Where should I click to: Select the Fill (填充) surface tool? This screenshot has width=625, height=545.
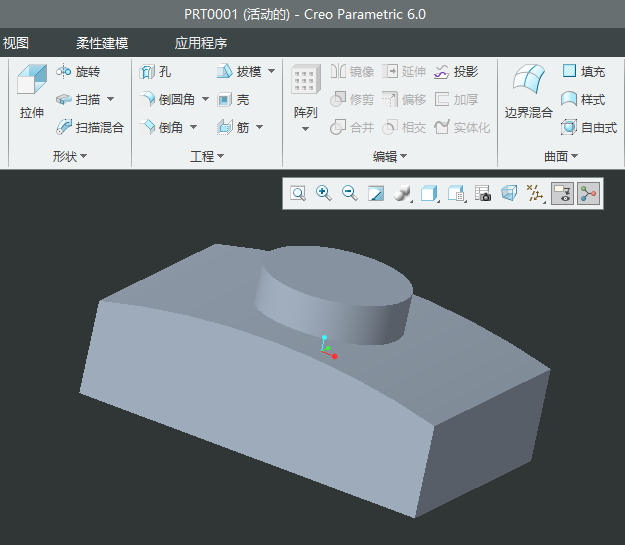click(x=584, y=72)
